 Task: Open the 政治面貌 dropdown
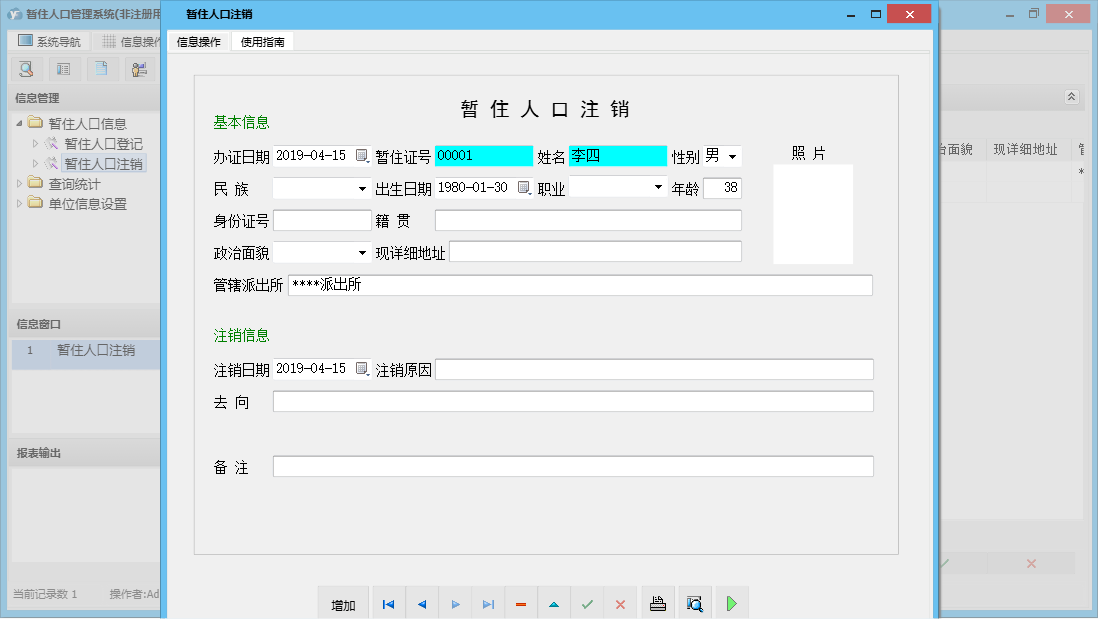click(360, 252)
